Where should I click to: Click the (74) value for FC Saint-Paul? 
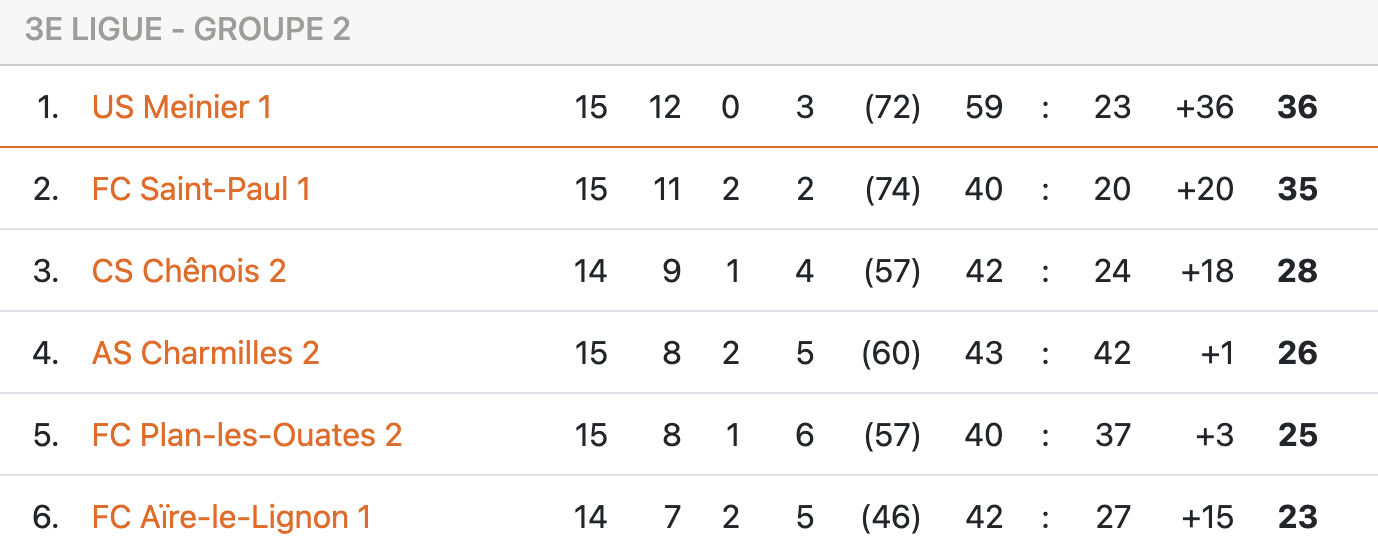point(892,189)
